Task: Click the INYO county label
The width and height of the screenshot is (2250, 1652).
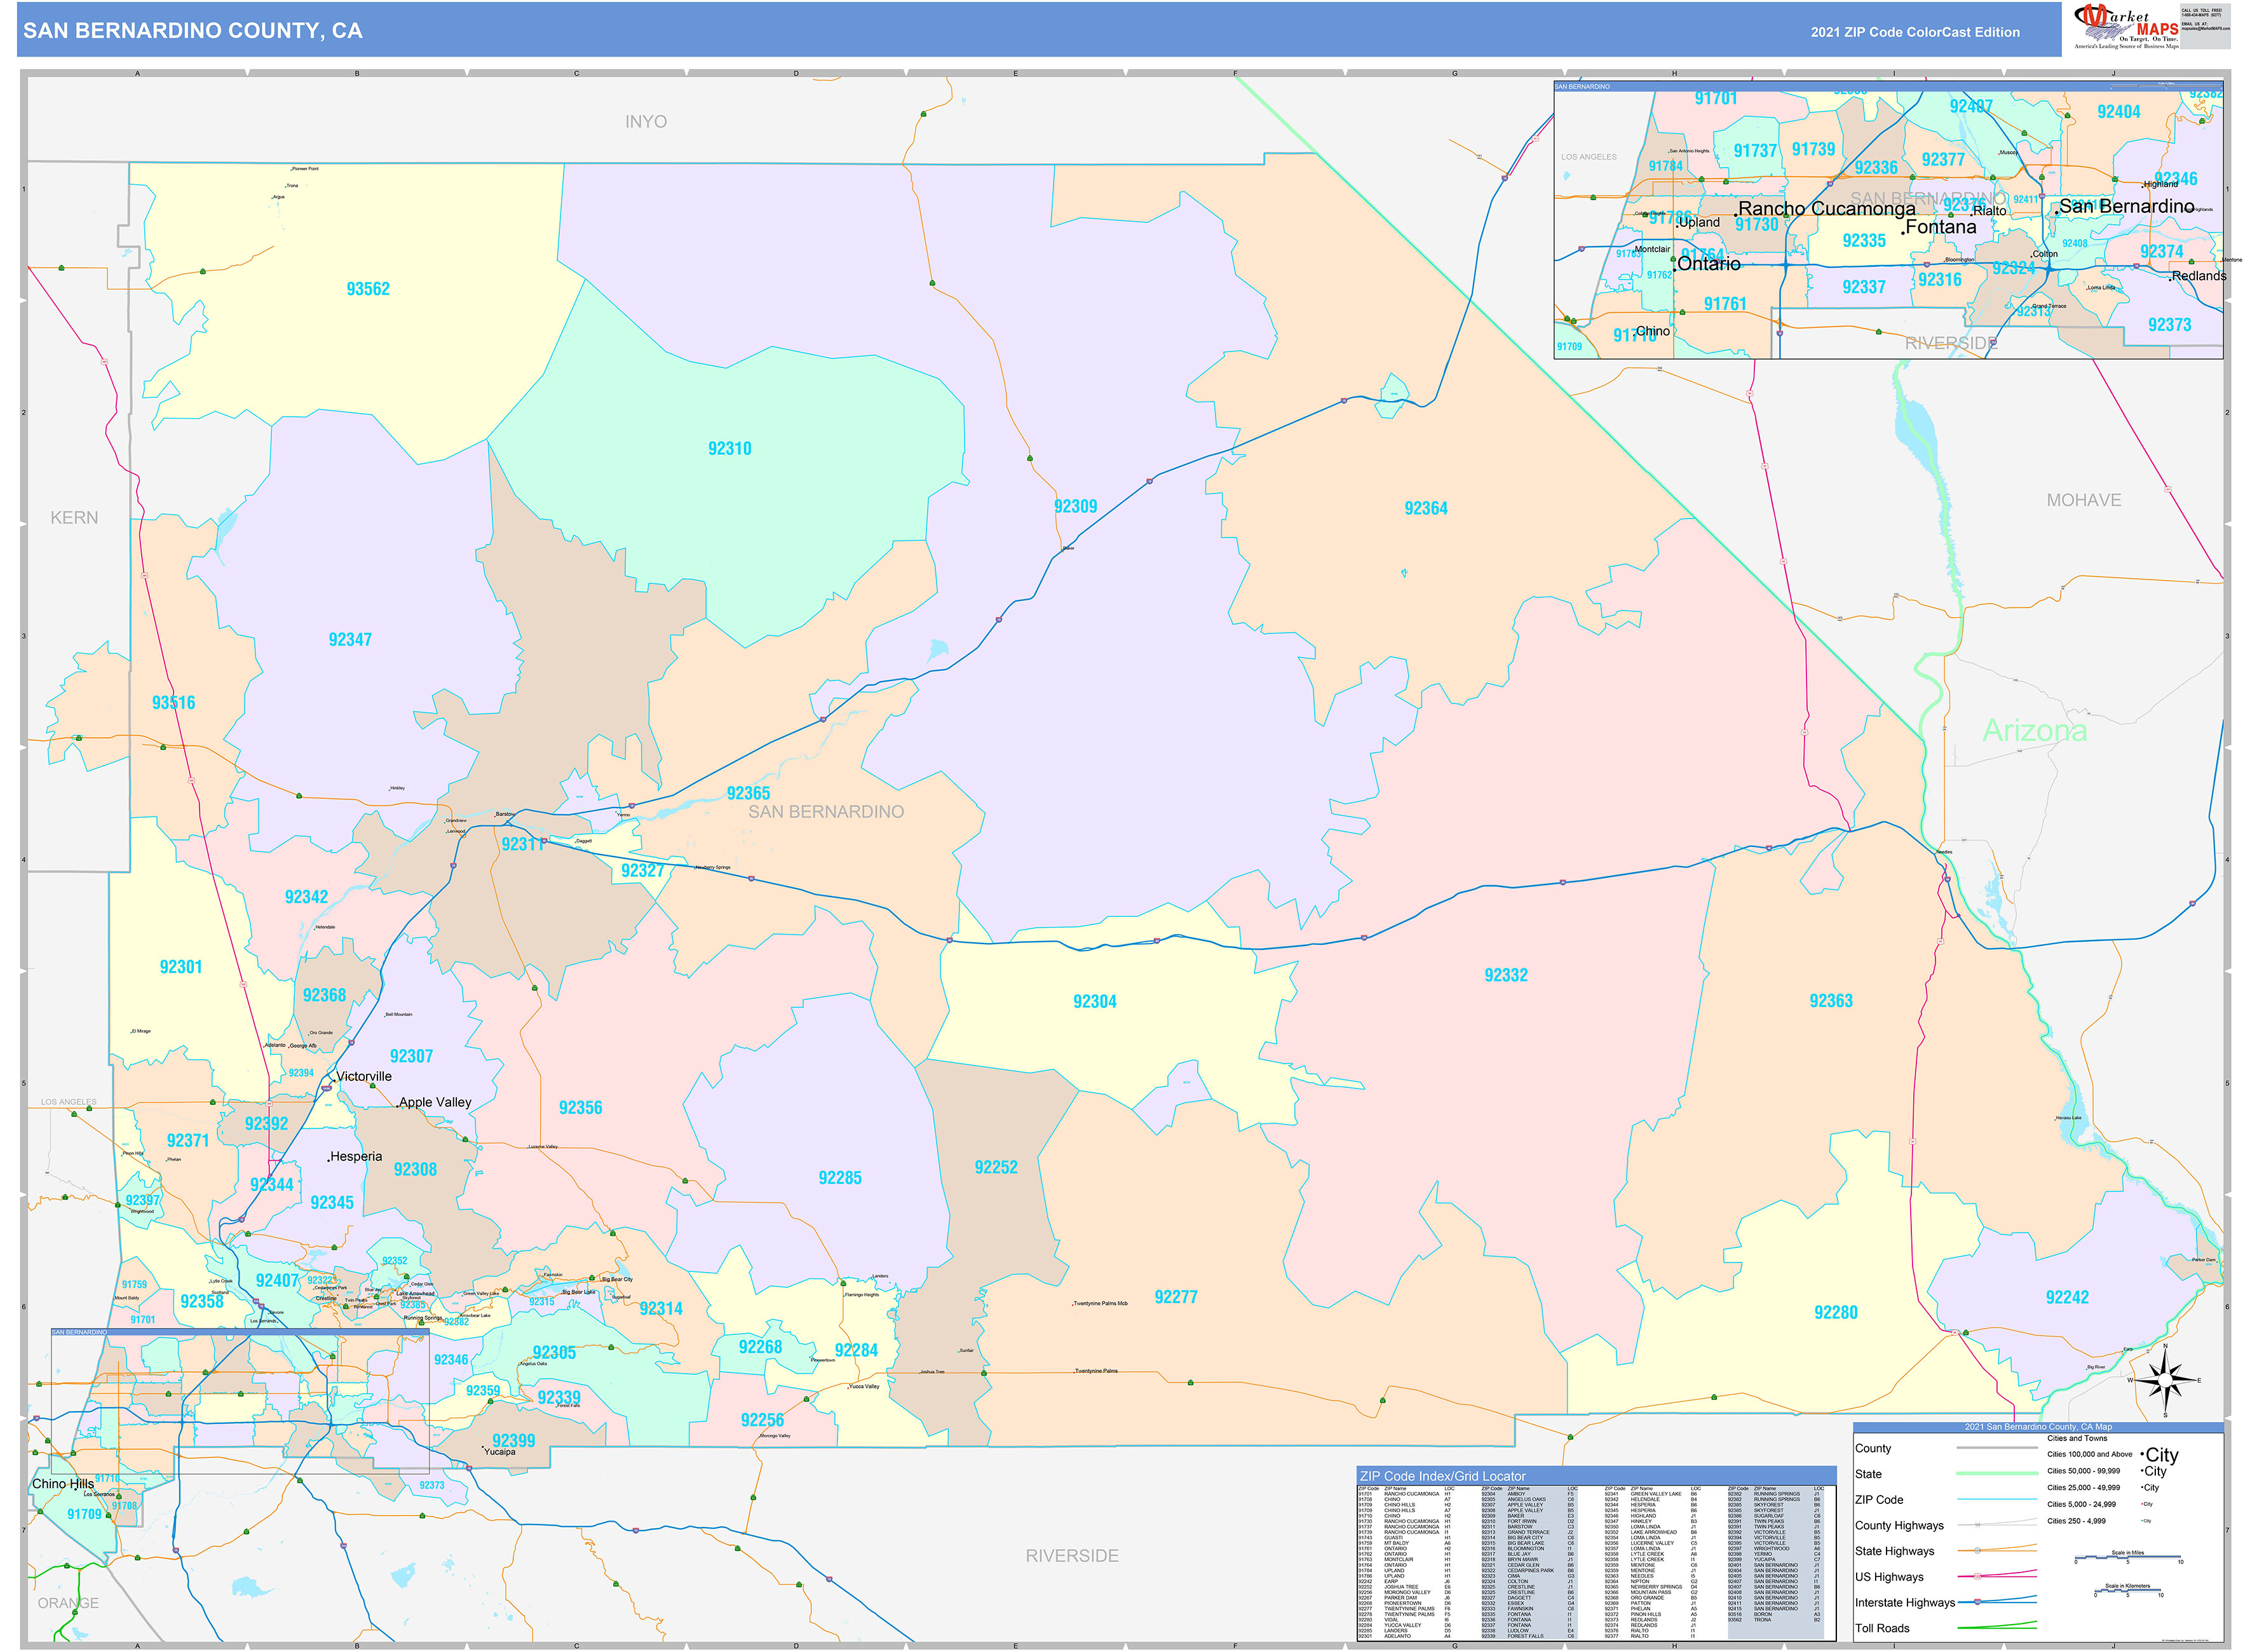Action: (x=646, y=121)
